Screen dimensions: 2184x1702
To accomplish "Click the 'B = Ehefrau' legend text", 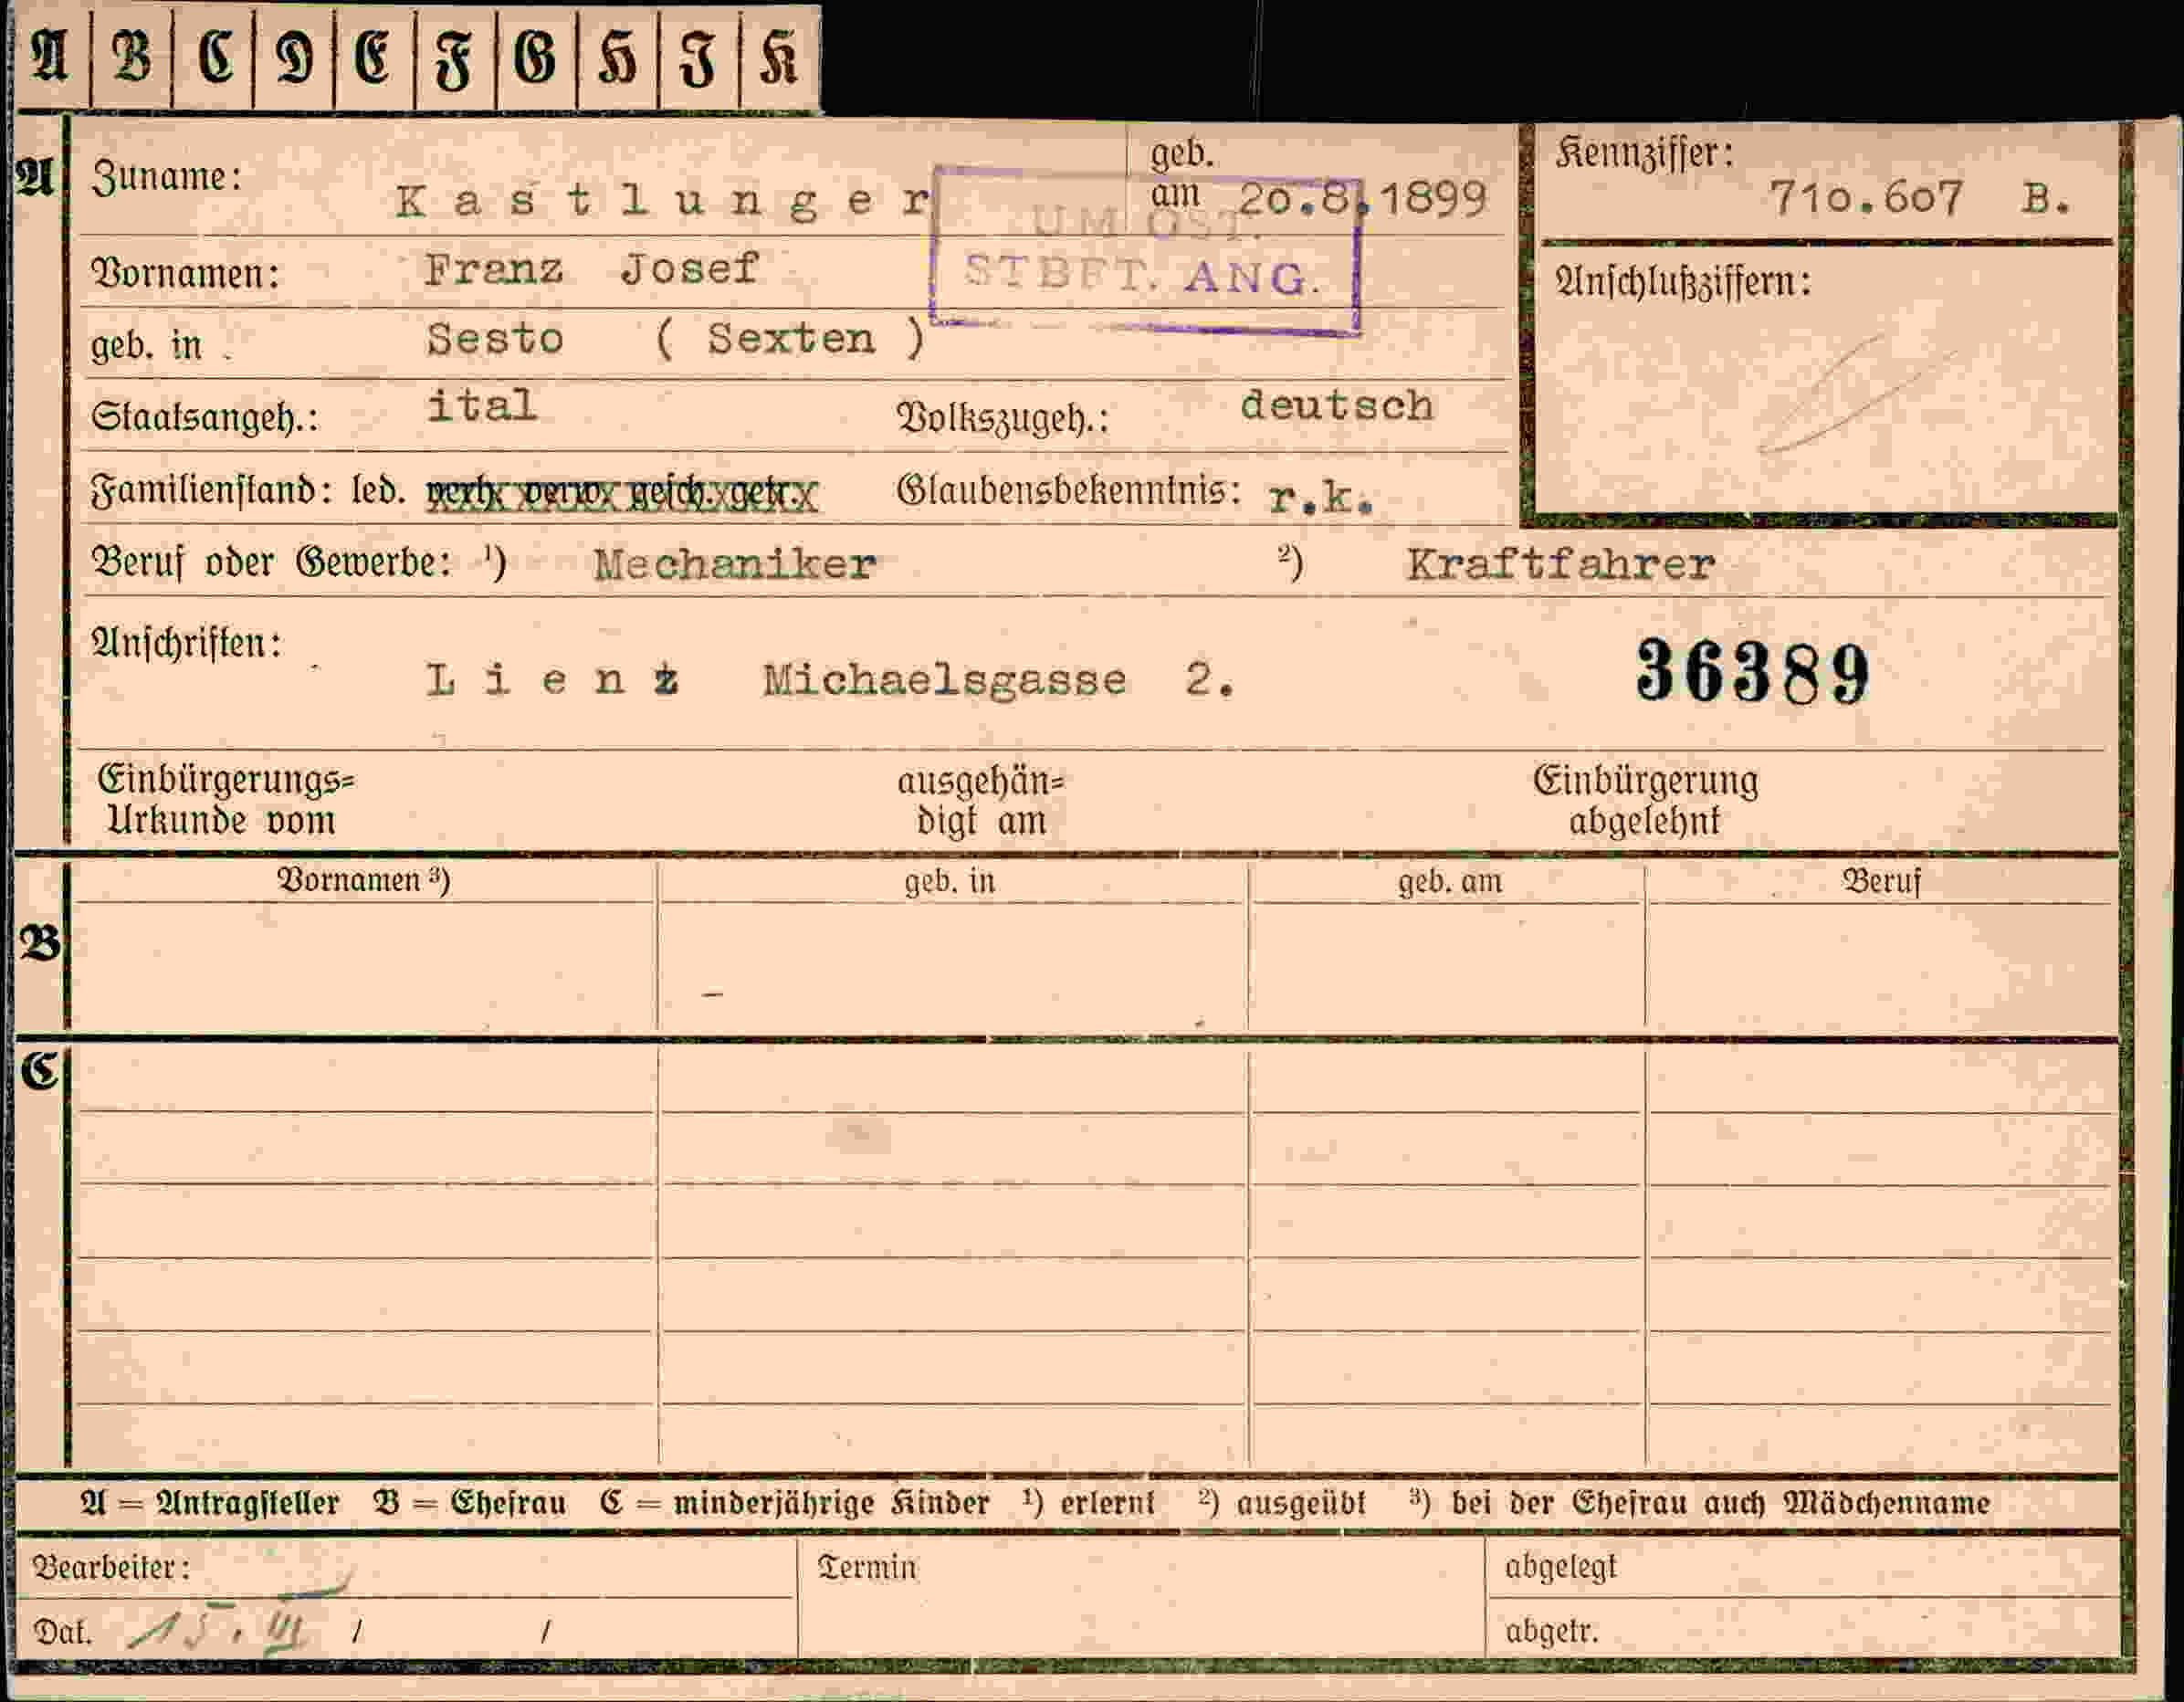I will (469, 1503).
